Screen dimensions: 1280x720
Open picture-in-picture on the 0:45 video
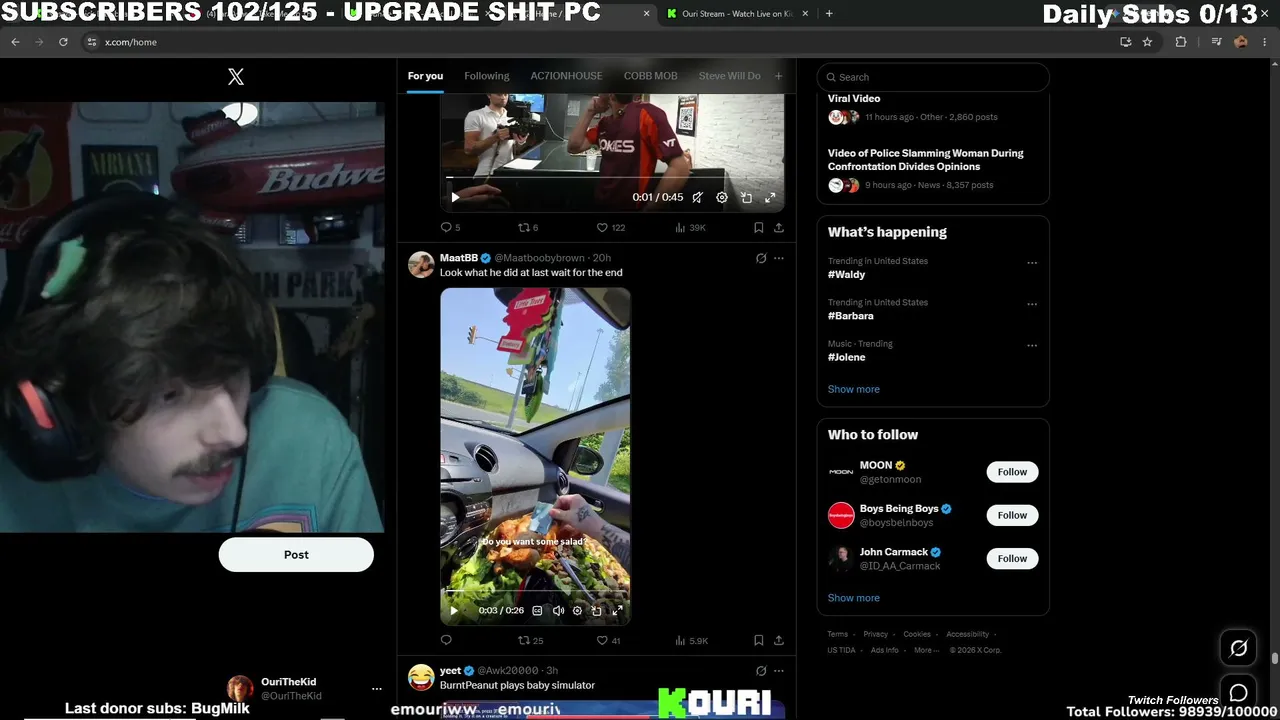point(746,198)
